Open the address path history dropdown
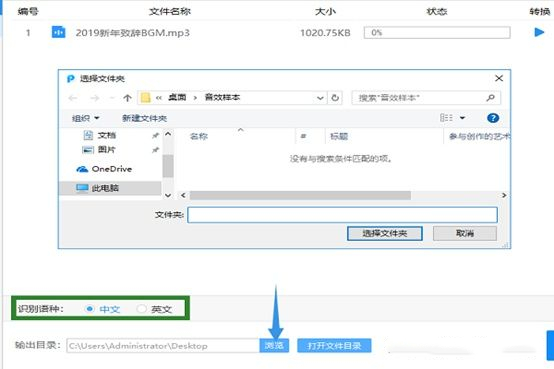The height and width of the screenshot is (369, 554). (320, 98)
